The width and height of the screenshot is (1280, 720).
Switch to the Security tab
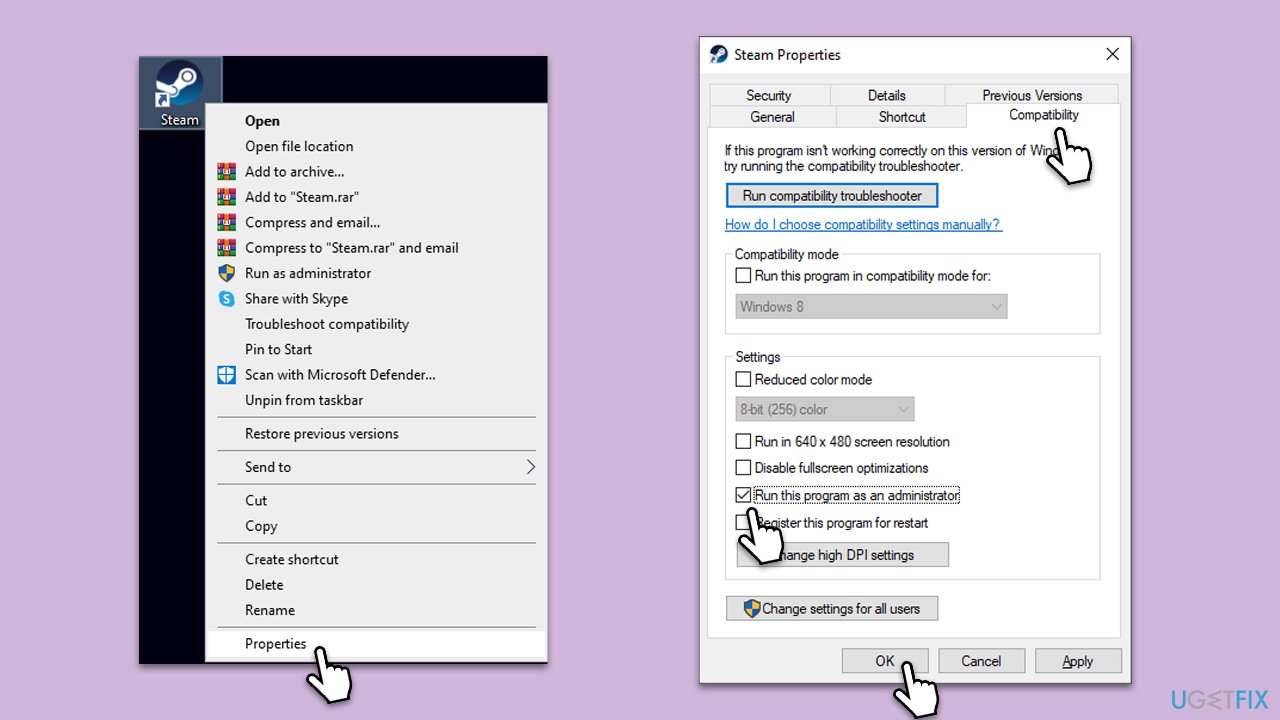[769, 95]
